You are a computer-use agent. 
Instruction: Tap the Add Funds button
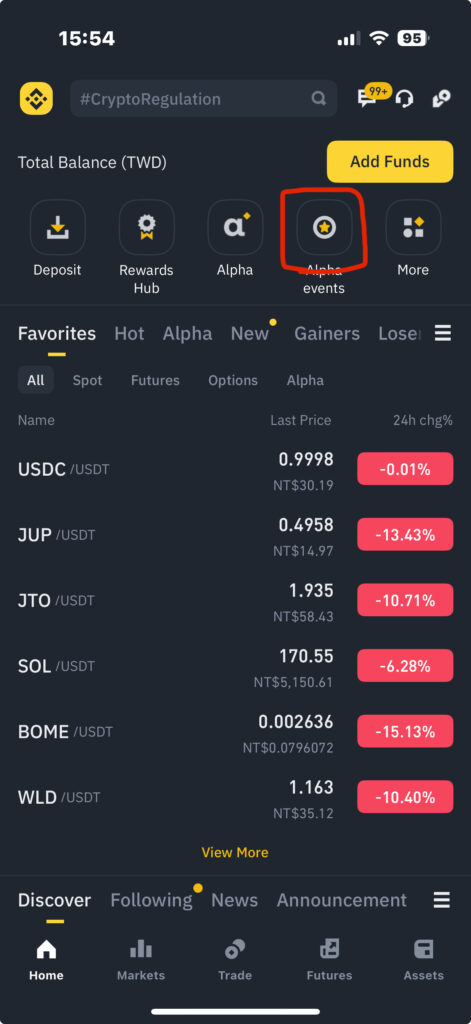click(390, 161)
